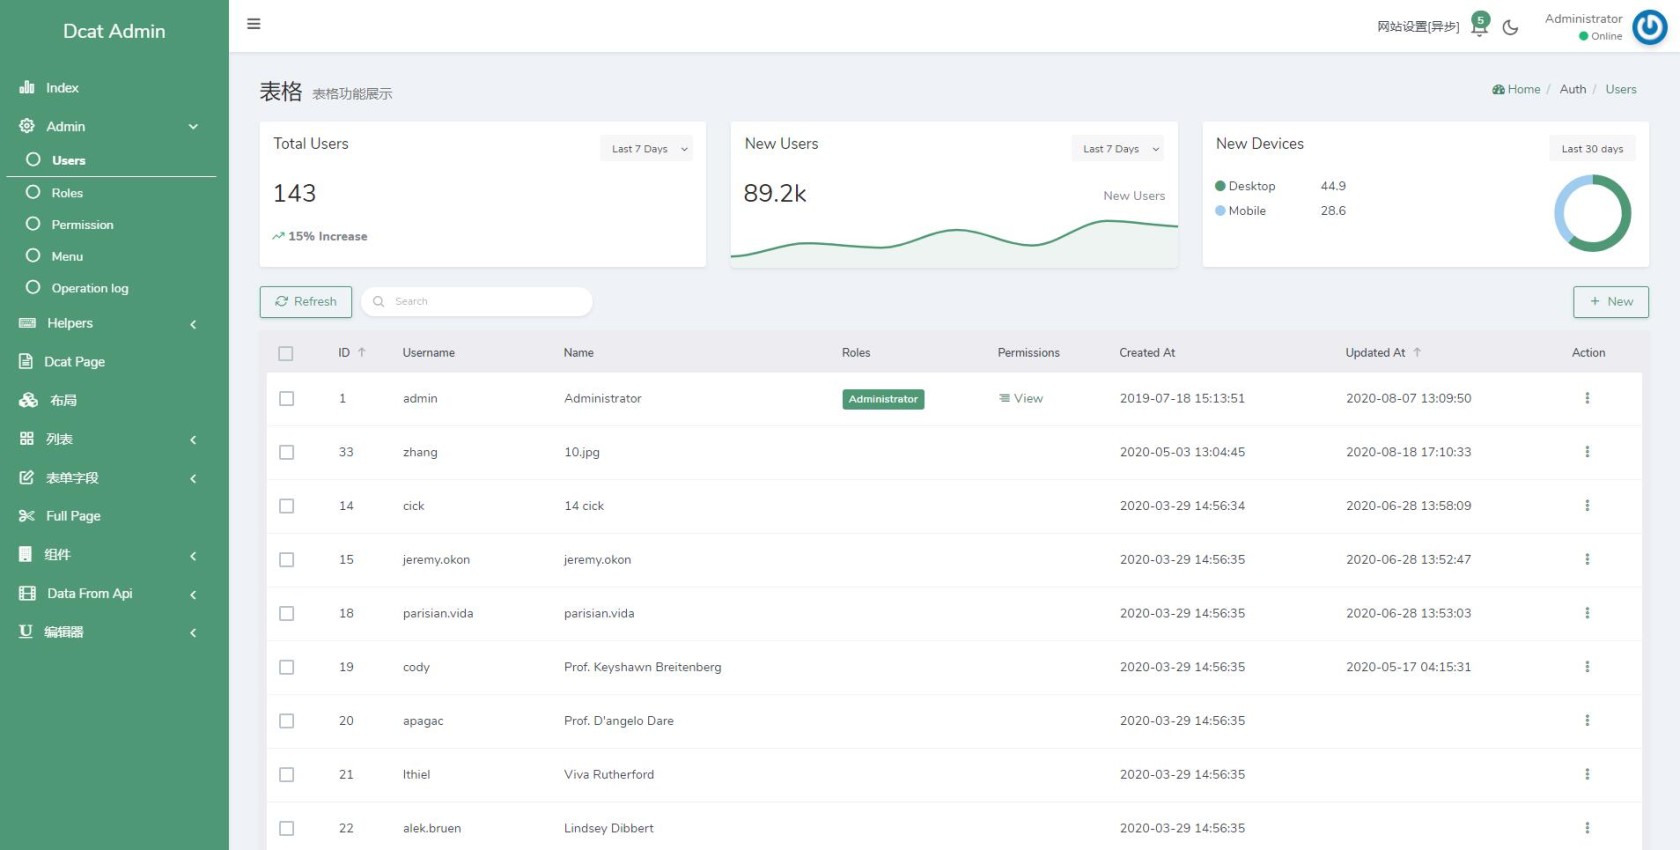This screenshot has height=850, width=1680.
Task: Click the New Devices donut chart
Action: (1592, 213)
